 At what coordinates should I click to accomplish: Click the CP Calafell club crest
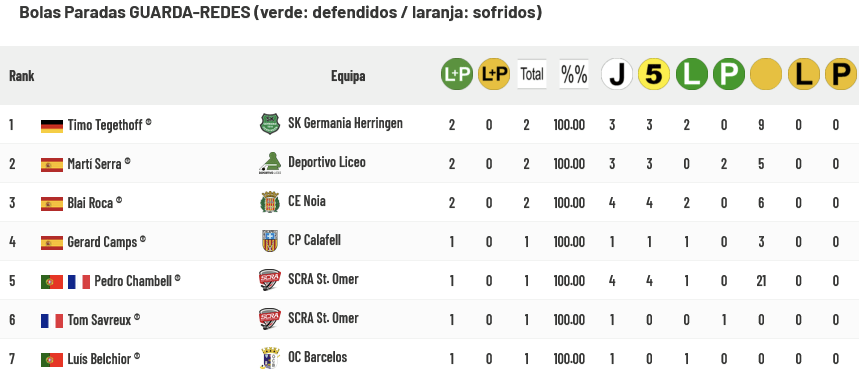point(270,241)
